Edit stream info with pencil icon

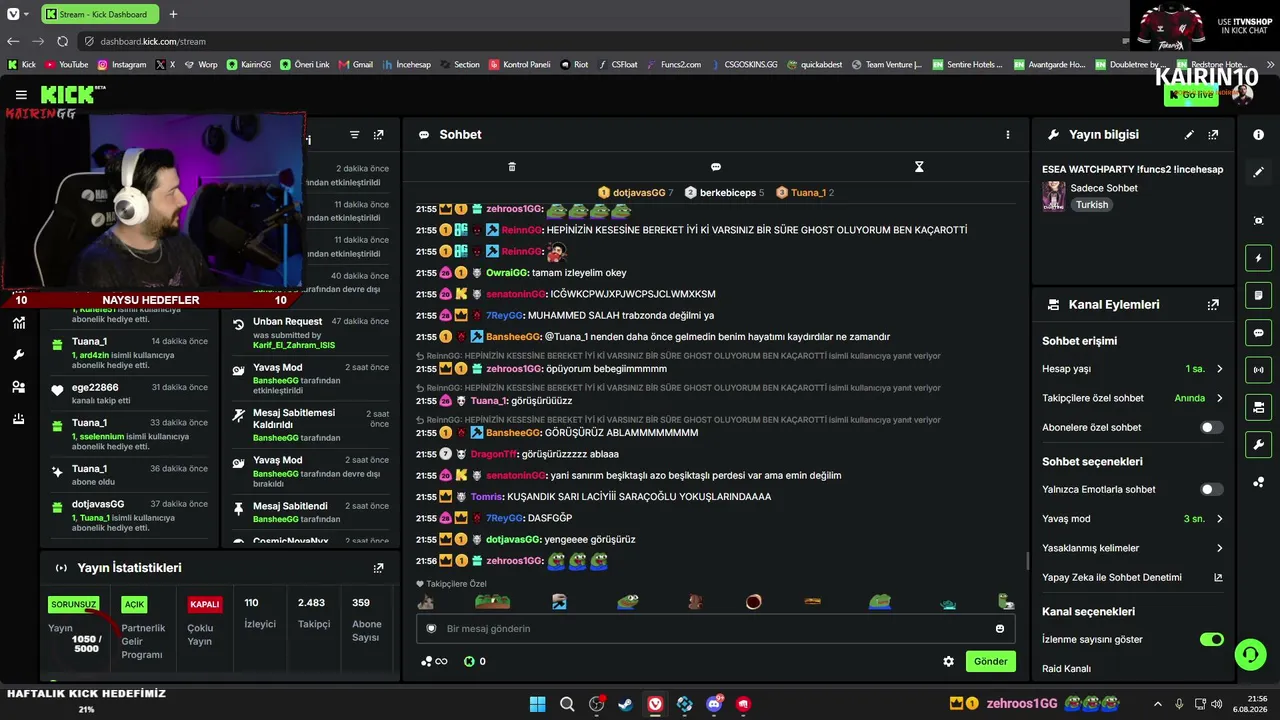tap(1189, 135)
